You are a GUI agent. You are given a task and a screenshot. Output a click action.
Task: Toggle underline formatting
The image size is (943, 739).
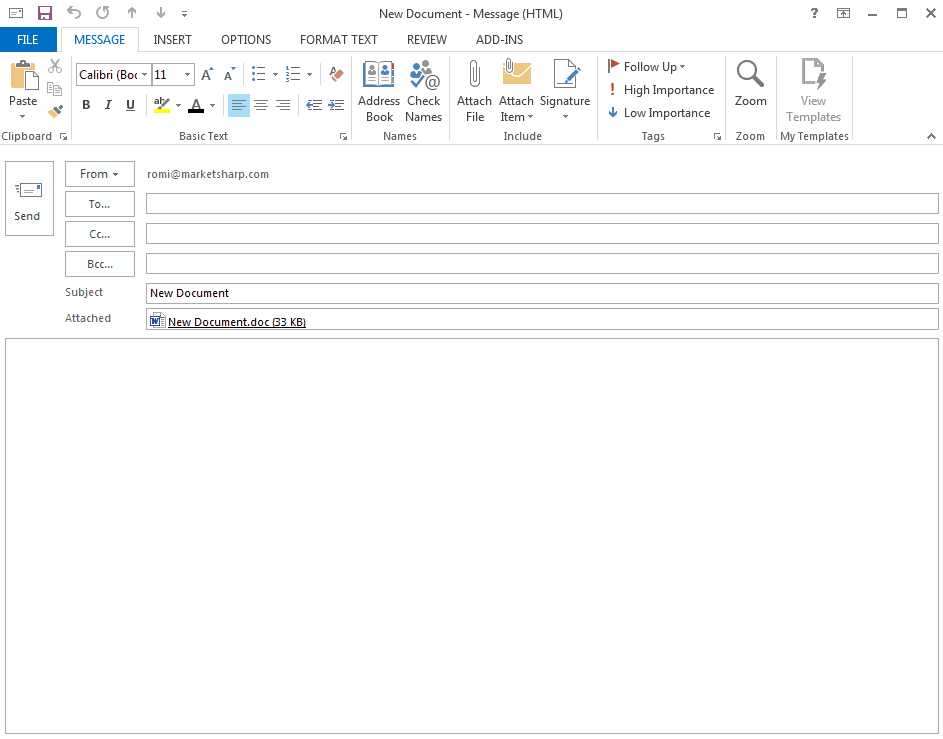(x=131, y=105)
